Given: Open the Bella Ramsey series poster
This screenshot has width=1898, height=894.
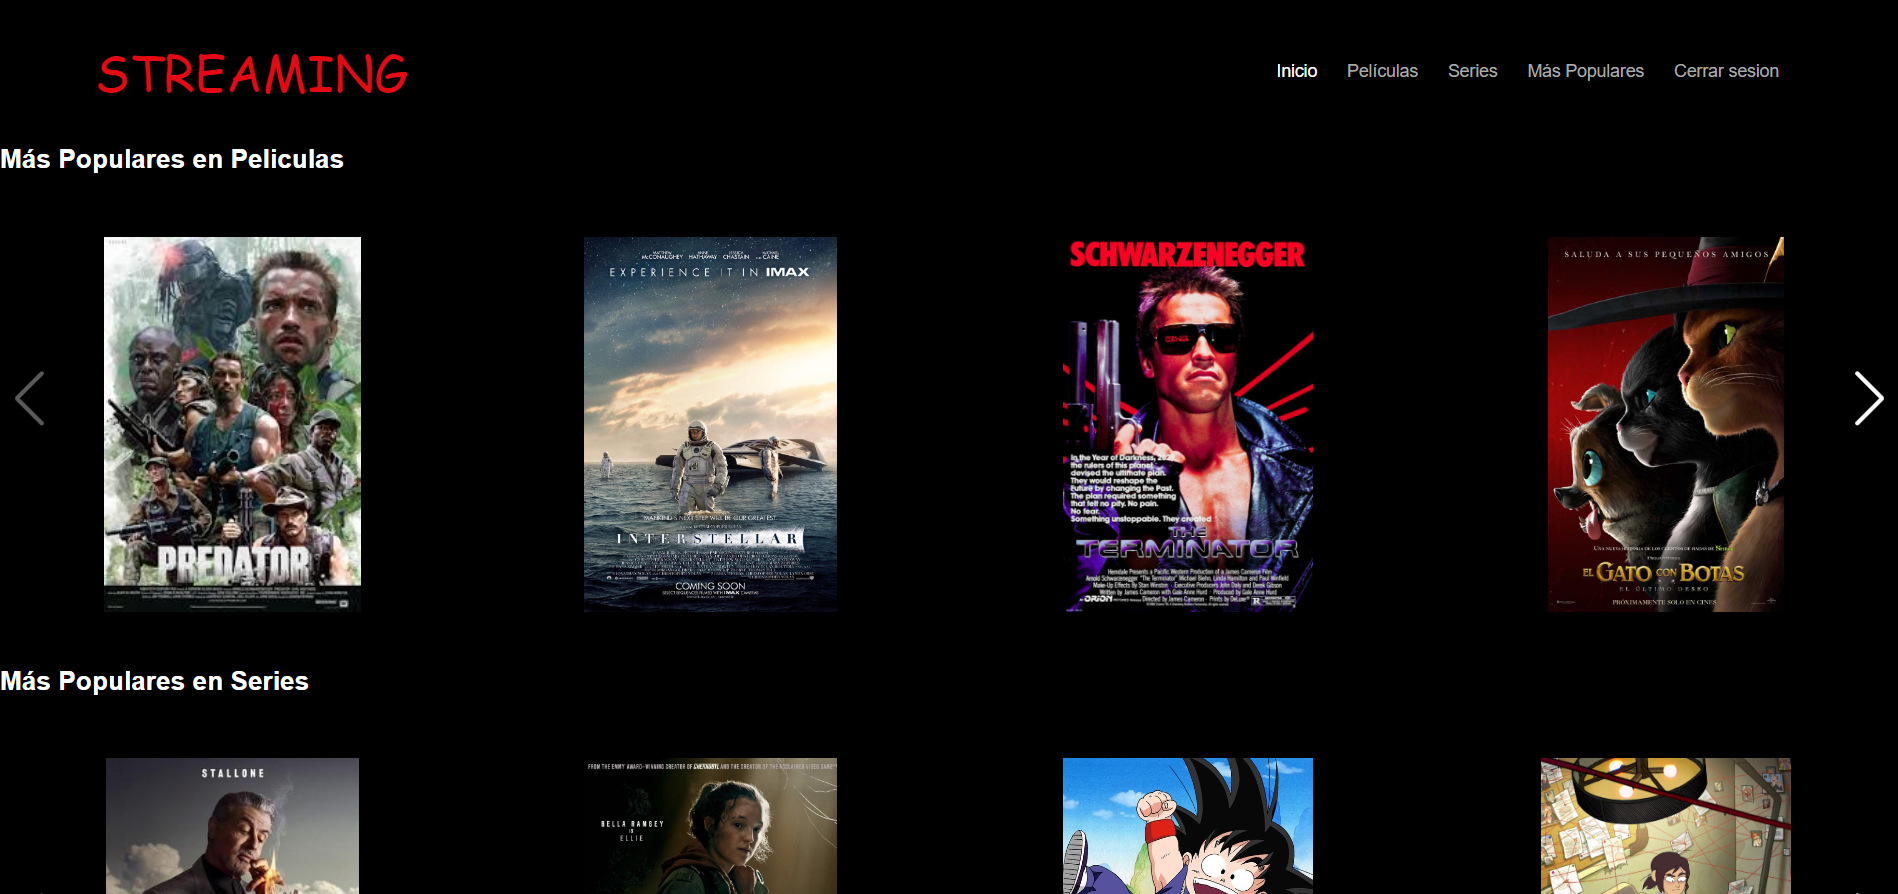Looking at the screenshot, I should 710,825.
